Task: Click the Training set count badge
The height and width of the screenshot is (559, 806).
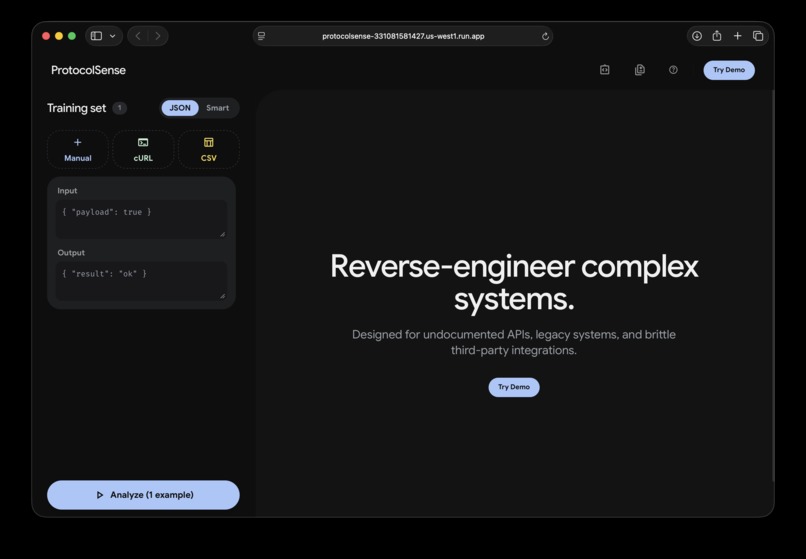Action: [120, 108]
